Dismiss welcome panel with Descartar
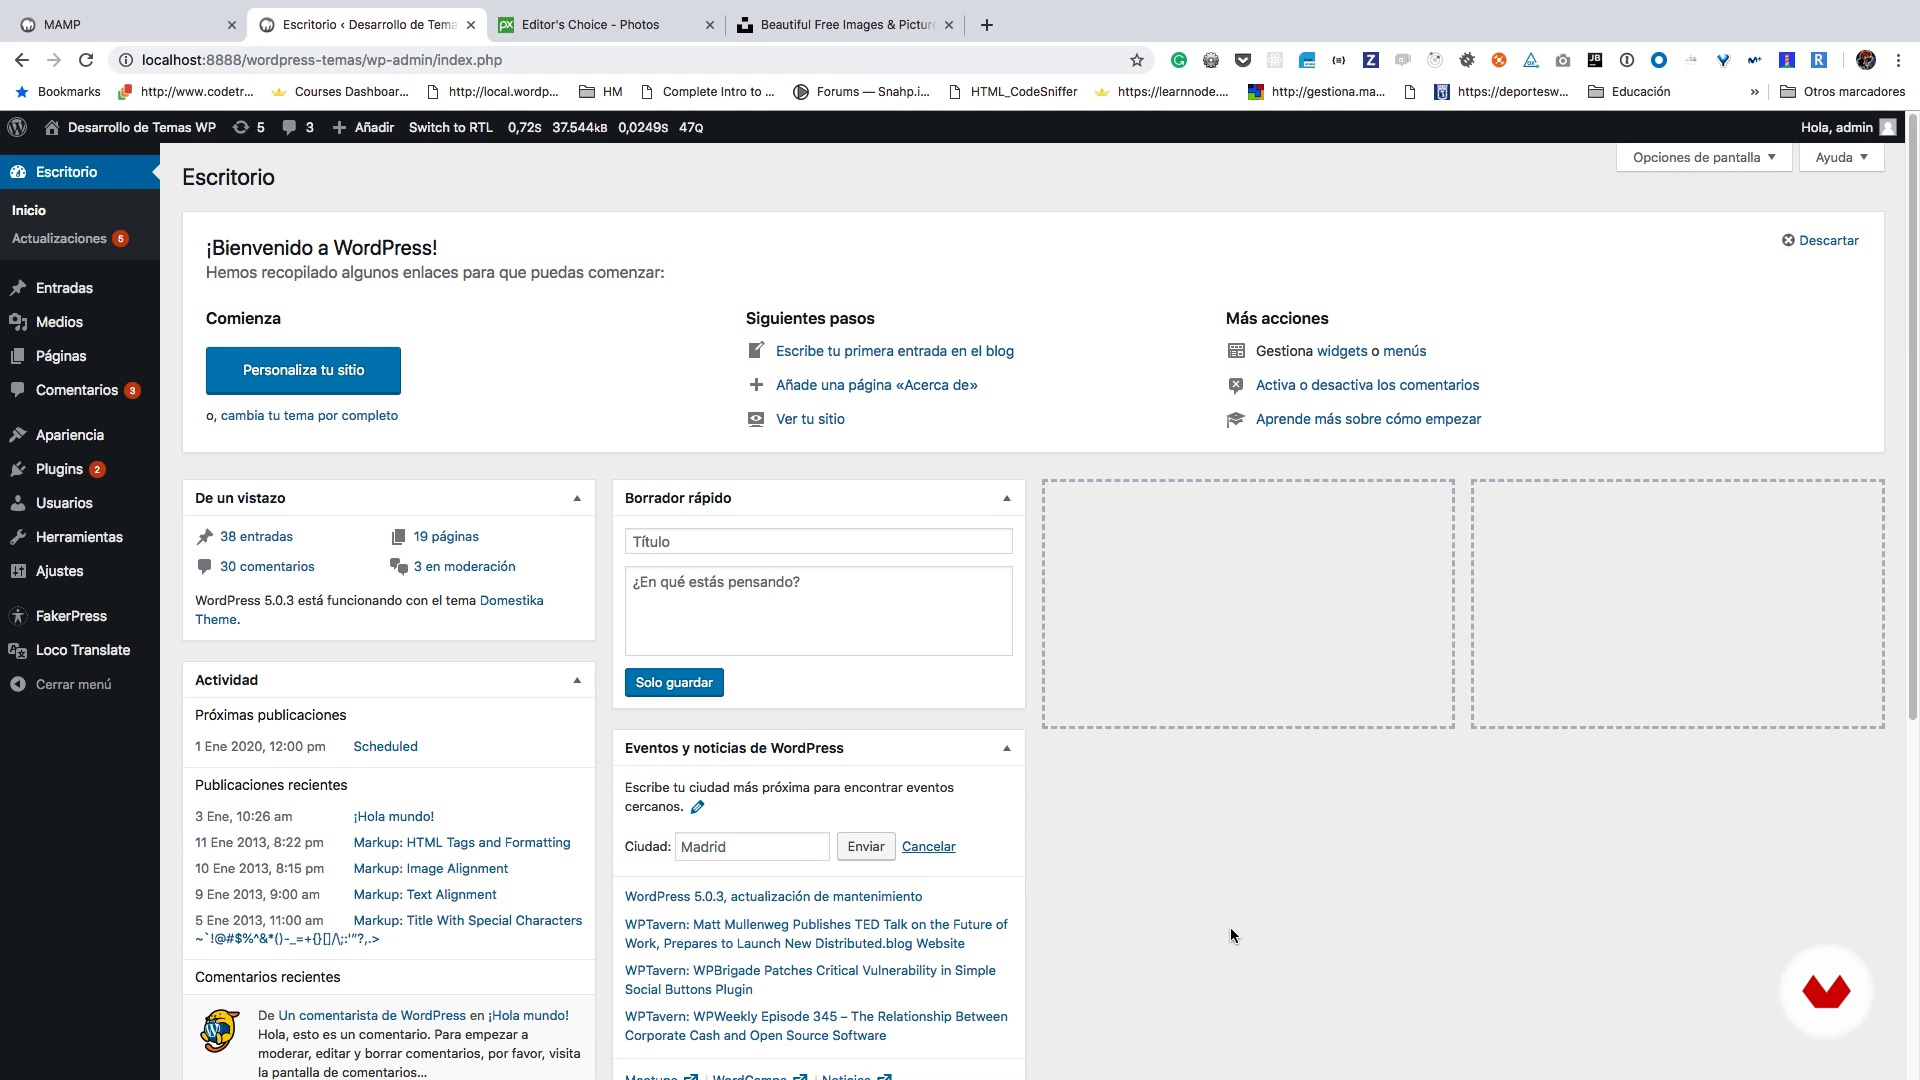Image resolution: width=1920 pixels, height=1080 pixels. (x=1820, y=240)
